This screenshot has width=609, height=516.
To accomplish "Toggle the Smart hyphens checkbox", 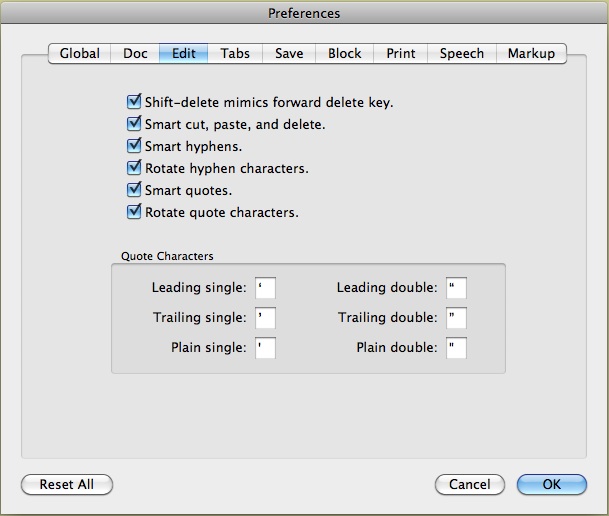I will [134, 146].
